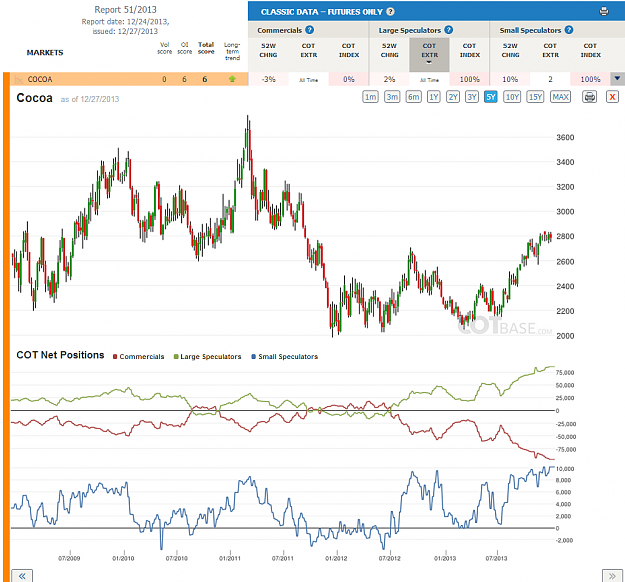This screenshot has height=582, width=625.
Task: Open the Large Speculators help icon
Action: coord(448,30)
